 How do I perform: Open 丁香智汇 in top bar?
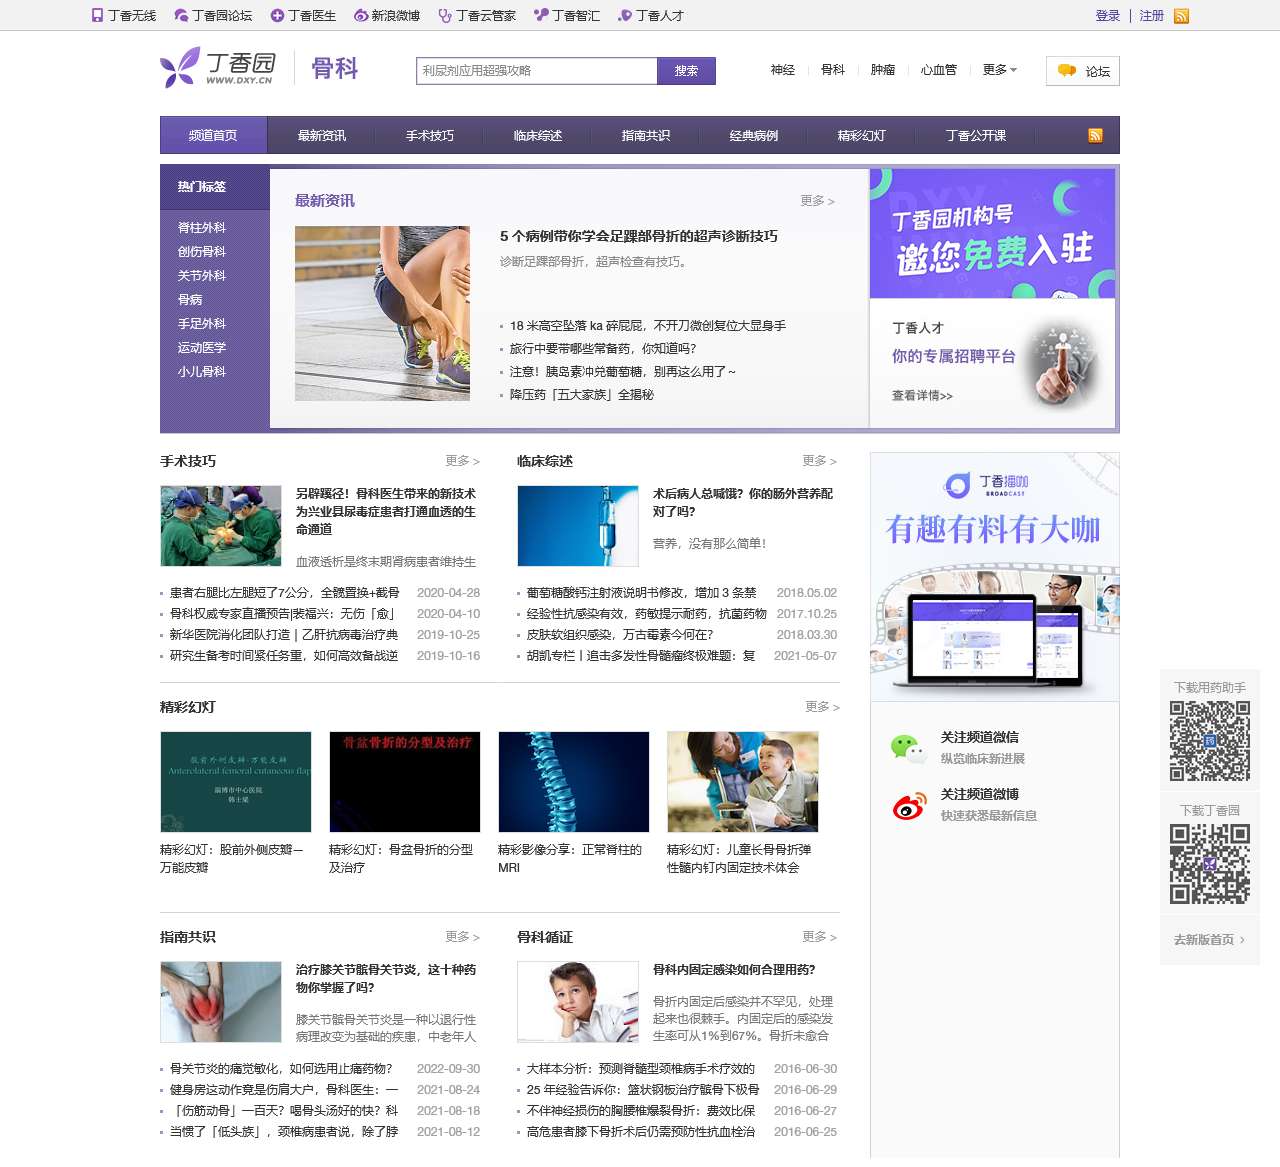567,16
